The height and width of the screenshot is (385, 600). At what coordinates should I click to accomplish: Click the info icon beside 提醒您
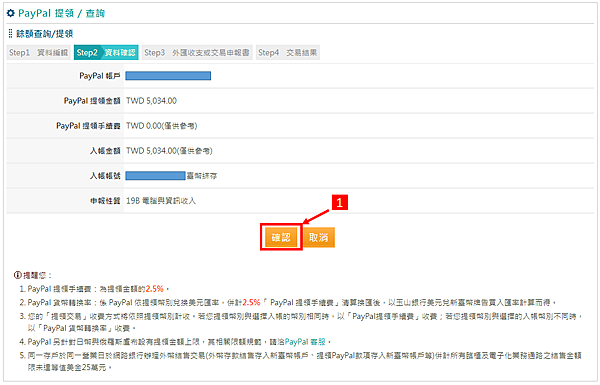tap(17, 275)
